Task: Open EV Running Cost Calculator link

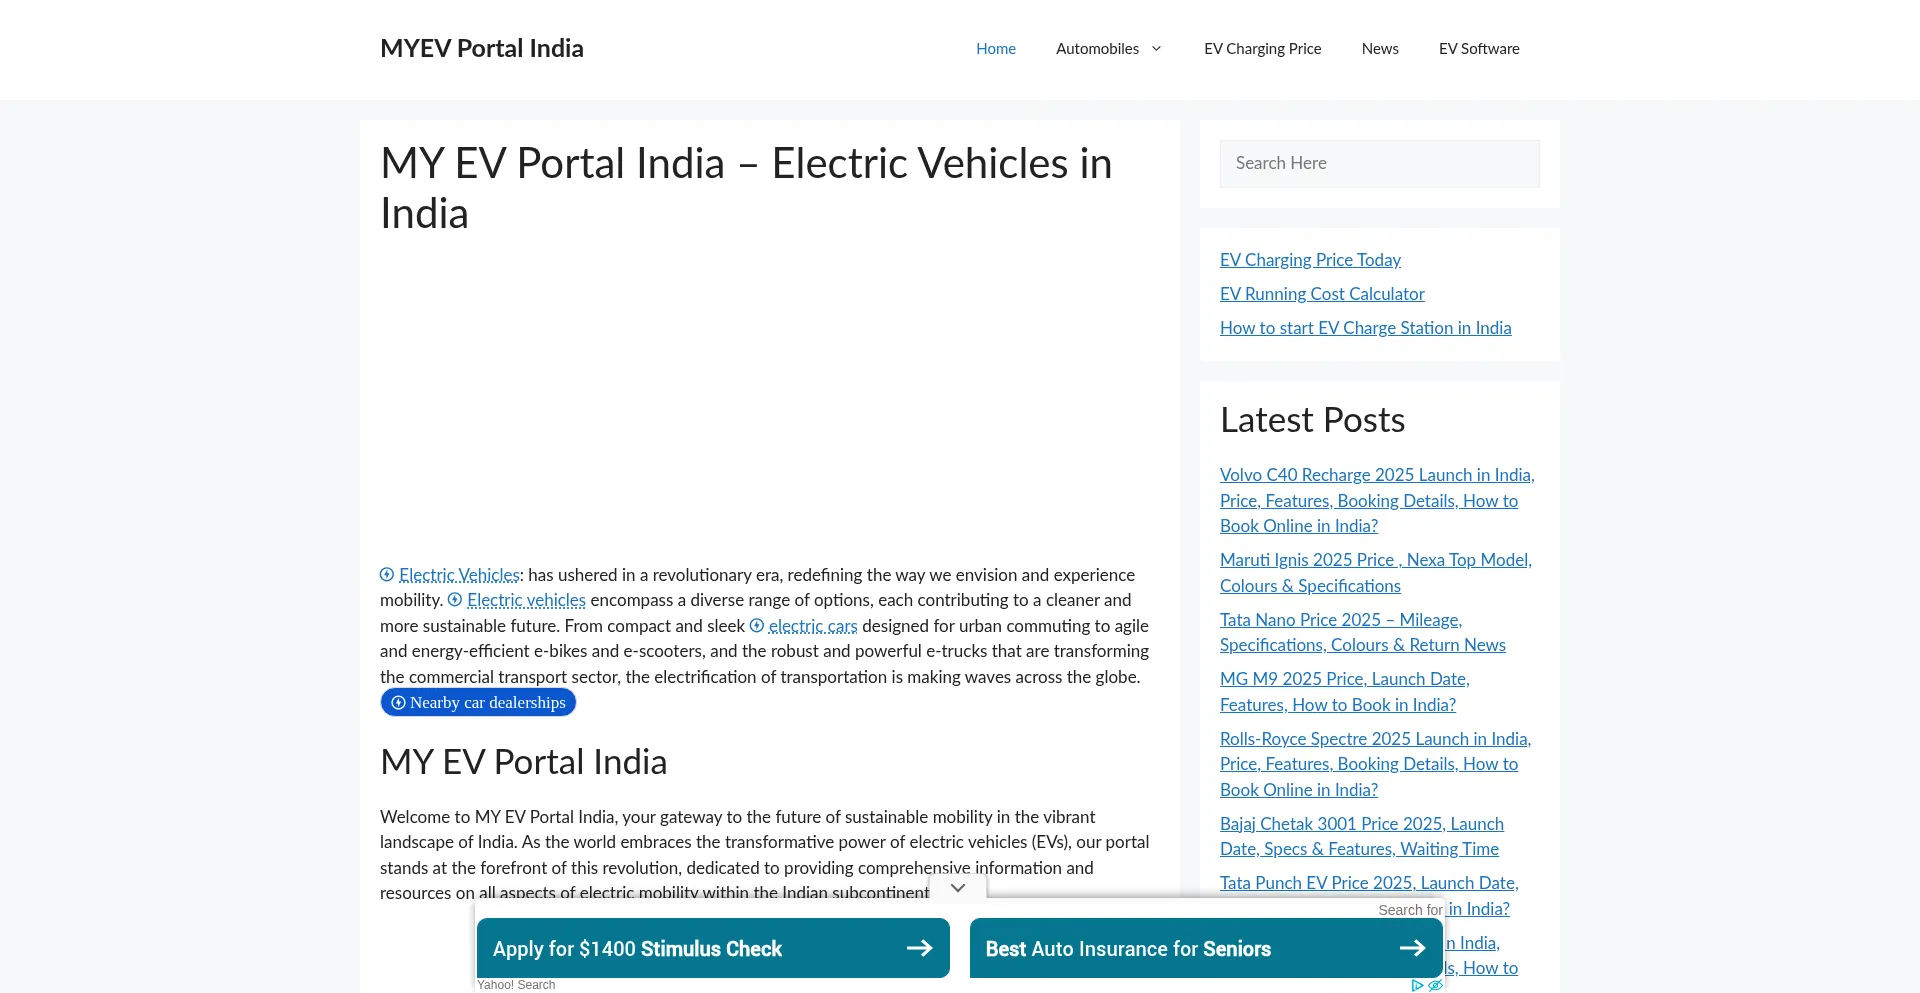Action: [x=1322, y=294]
